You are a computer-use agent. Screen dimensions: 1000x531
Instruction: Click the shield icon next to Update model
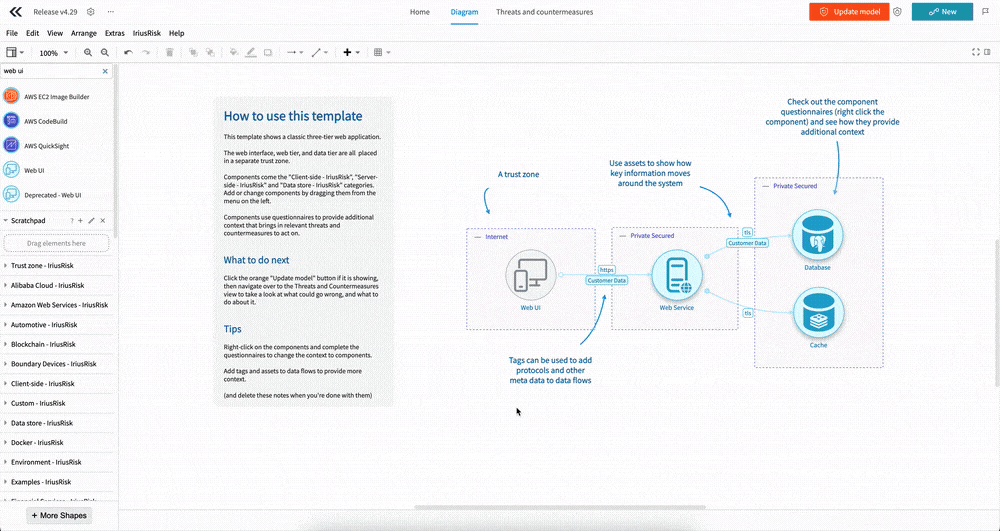897,11
